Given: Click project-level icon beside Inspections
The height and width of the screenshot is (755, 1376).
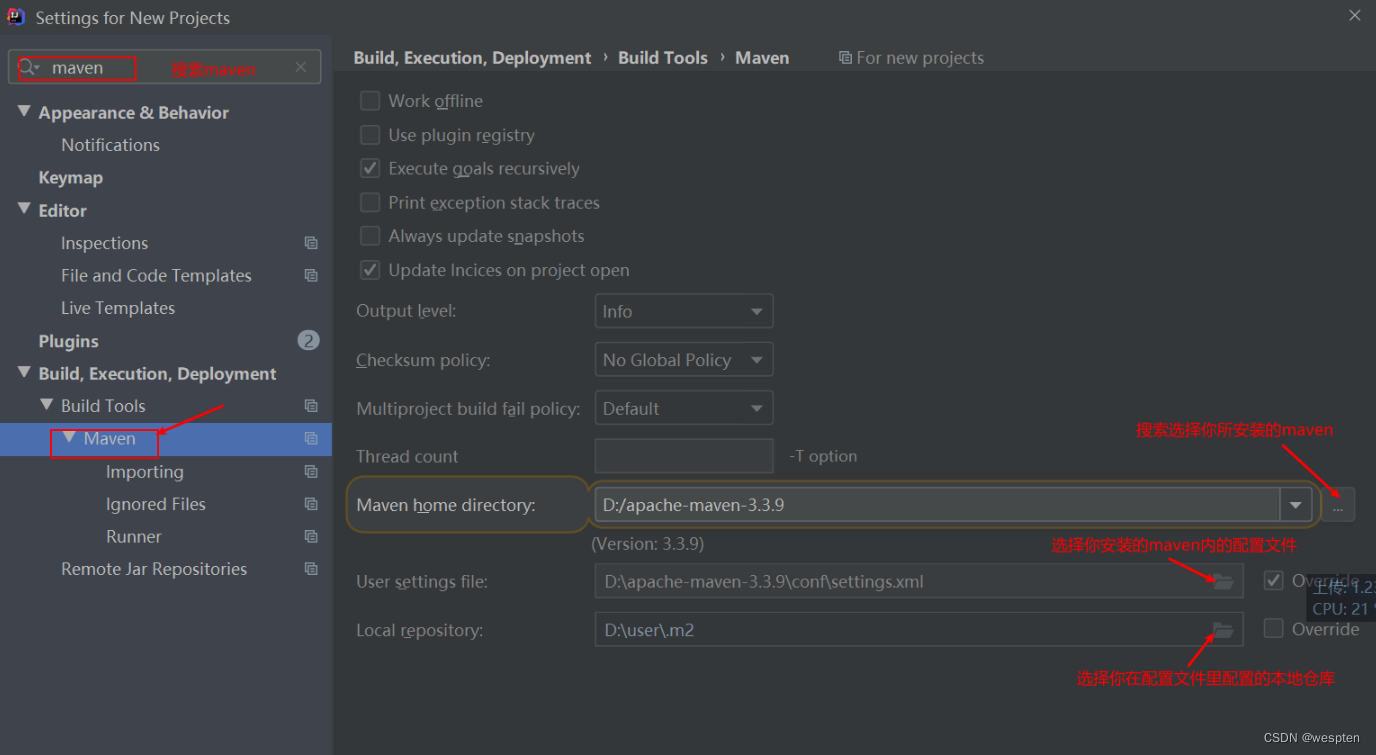Looking at the screenshot, I should tap(311, 243).
